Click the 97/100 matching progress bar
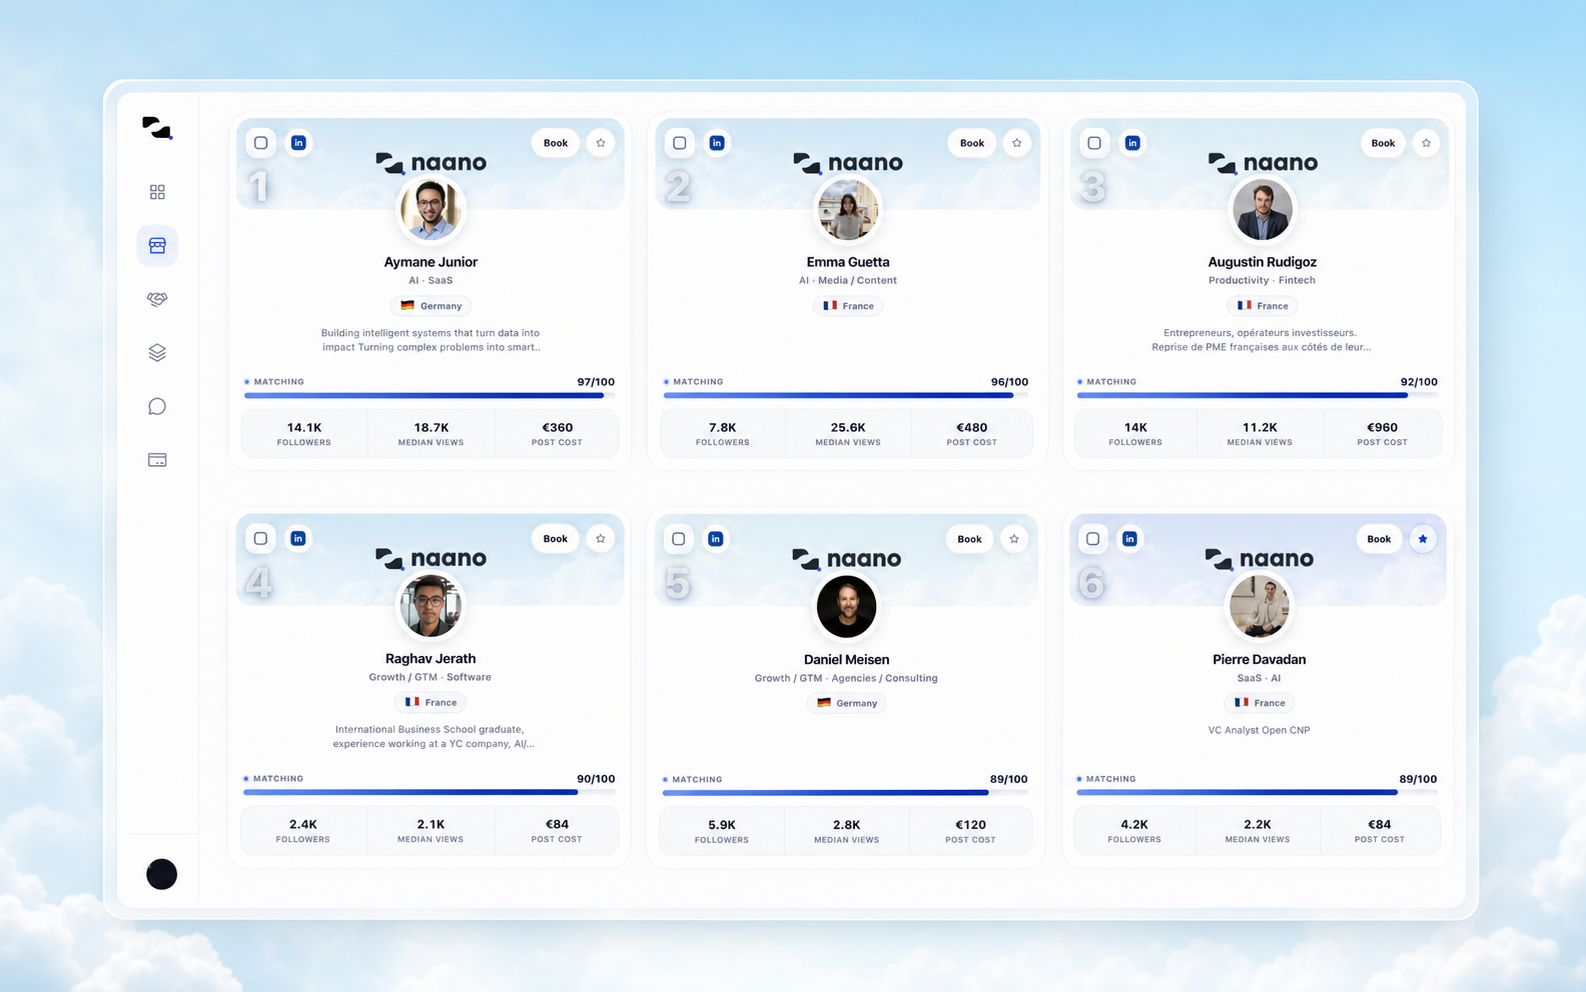 coord(430,395)
